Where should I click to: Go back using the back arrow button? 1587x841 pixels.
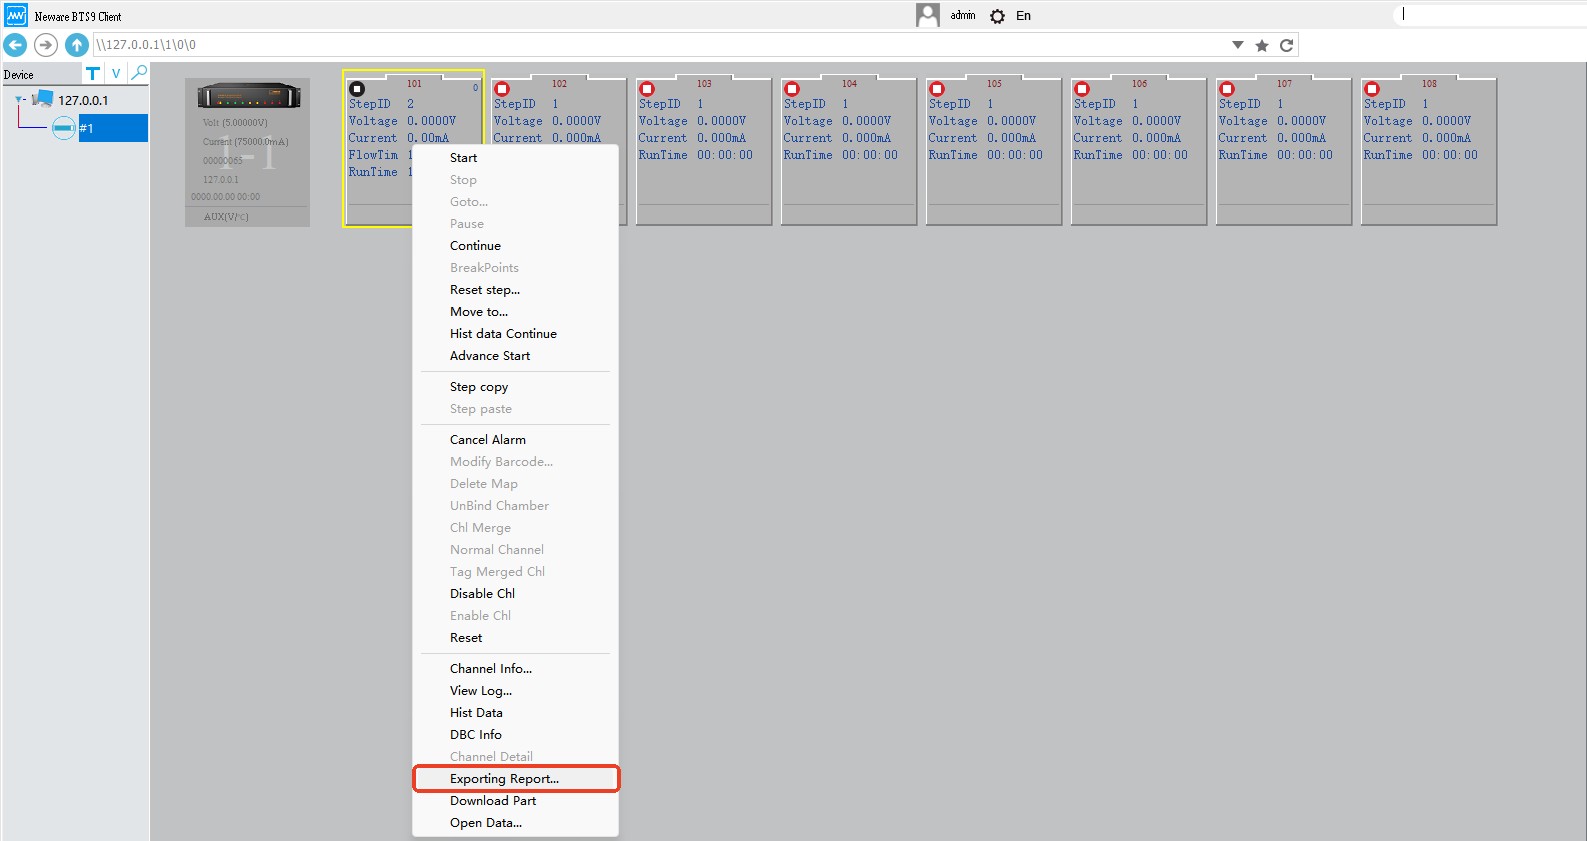pyautogui.click(x=15, y=45)
